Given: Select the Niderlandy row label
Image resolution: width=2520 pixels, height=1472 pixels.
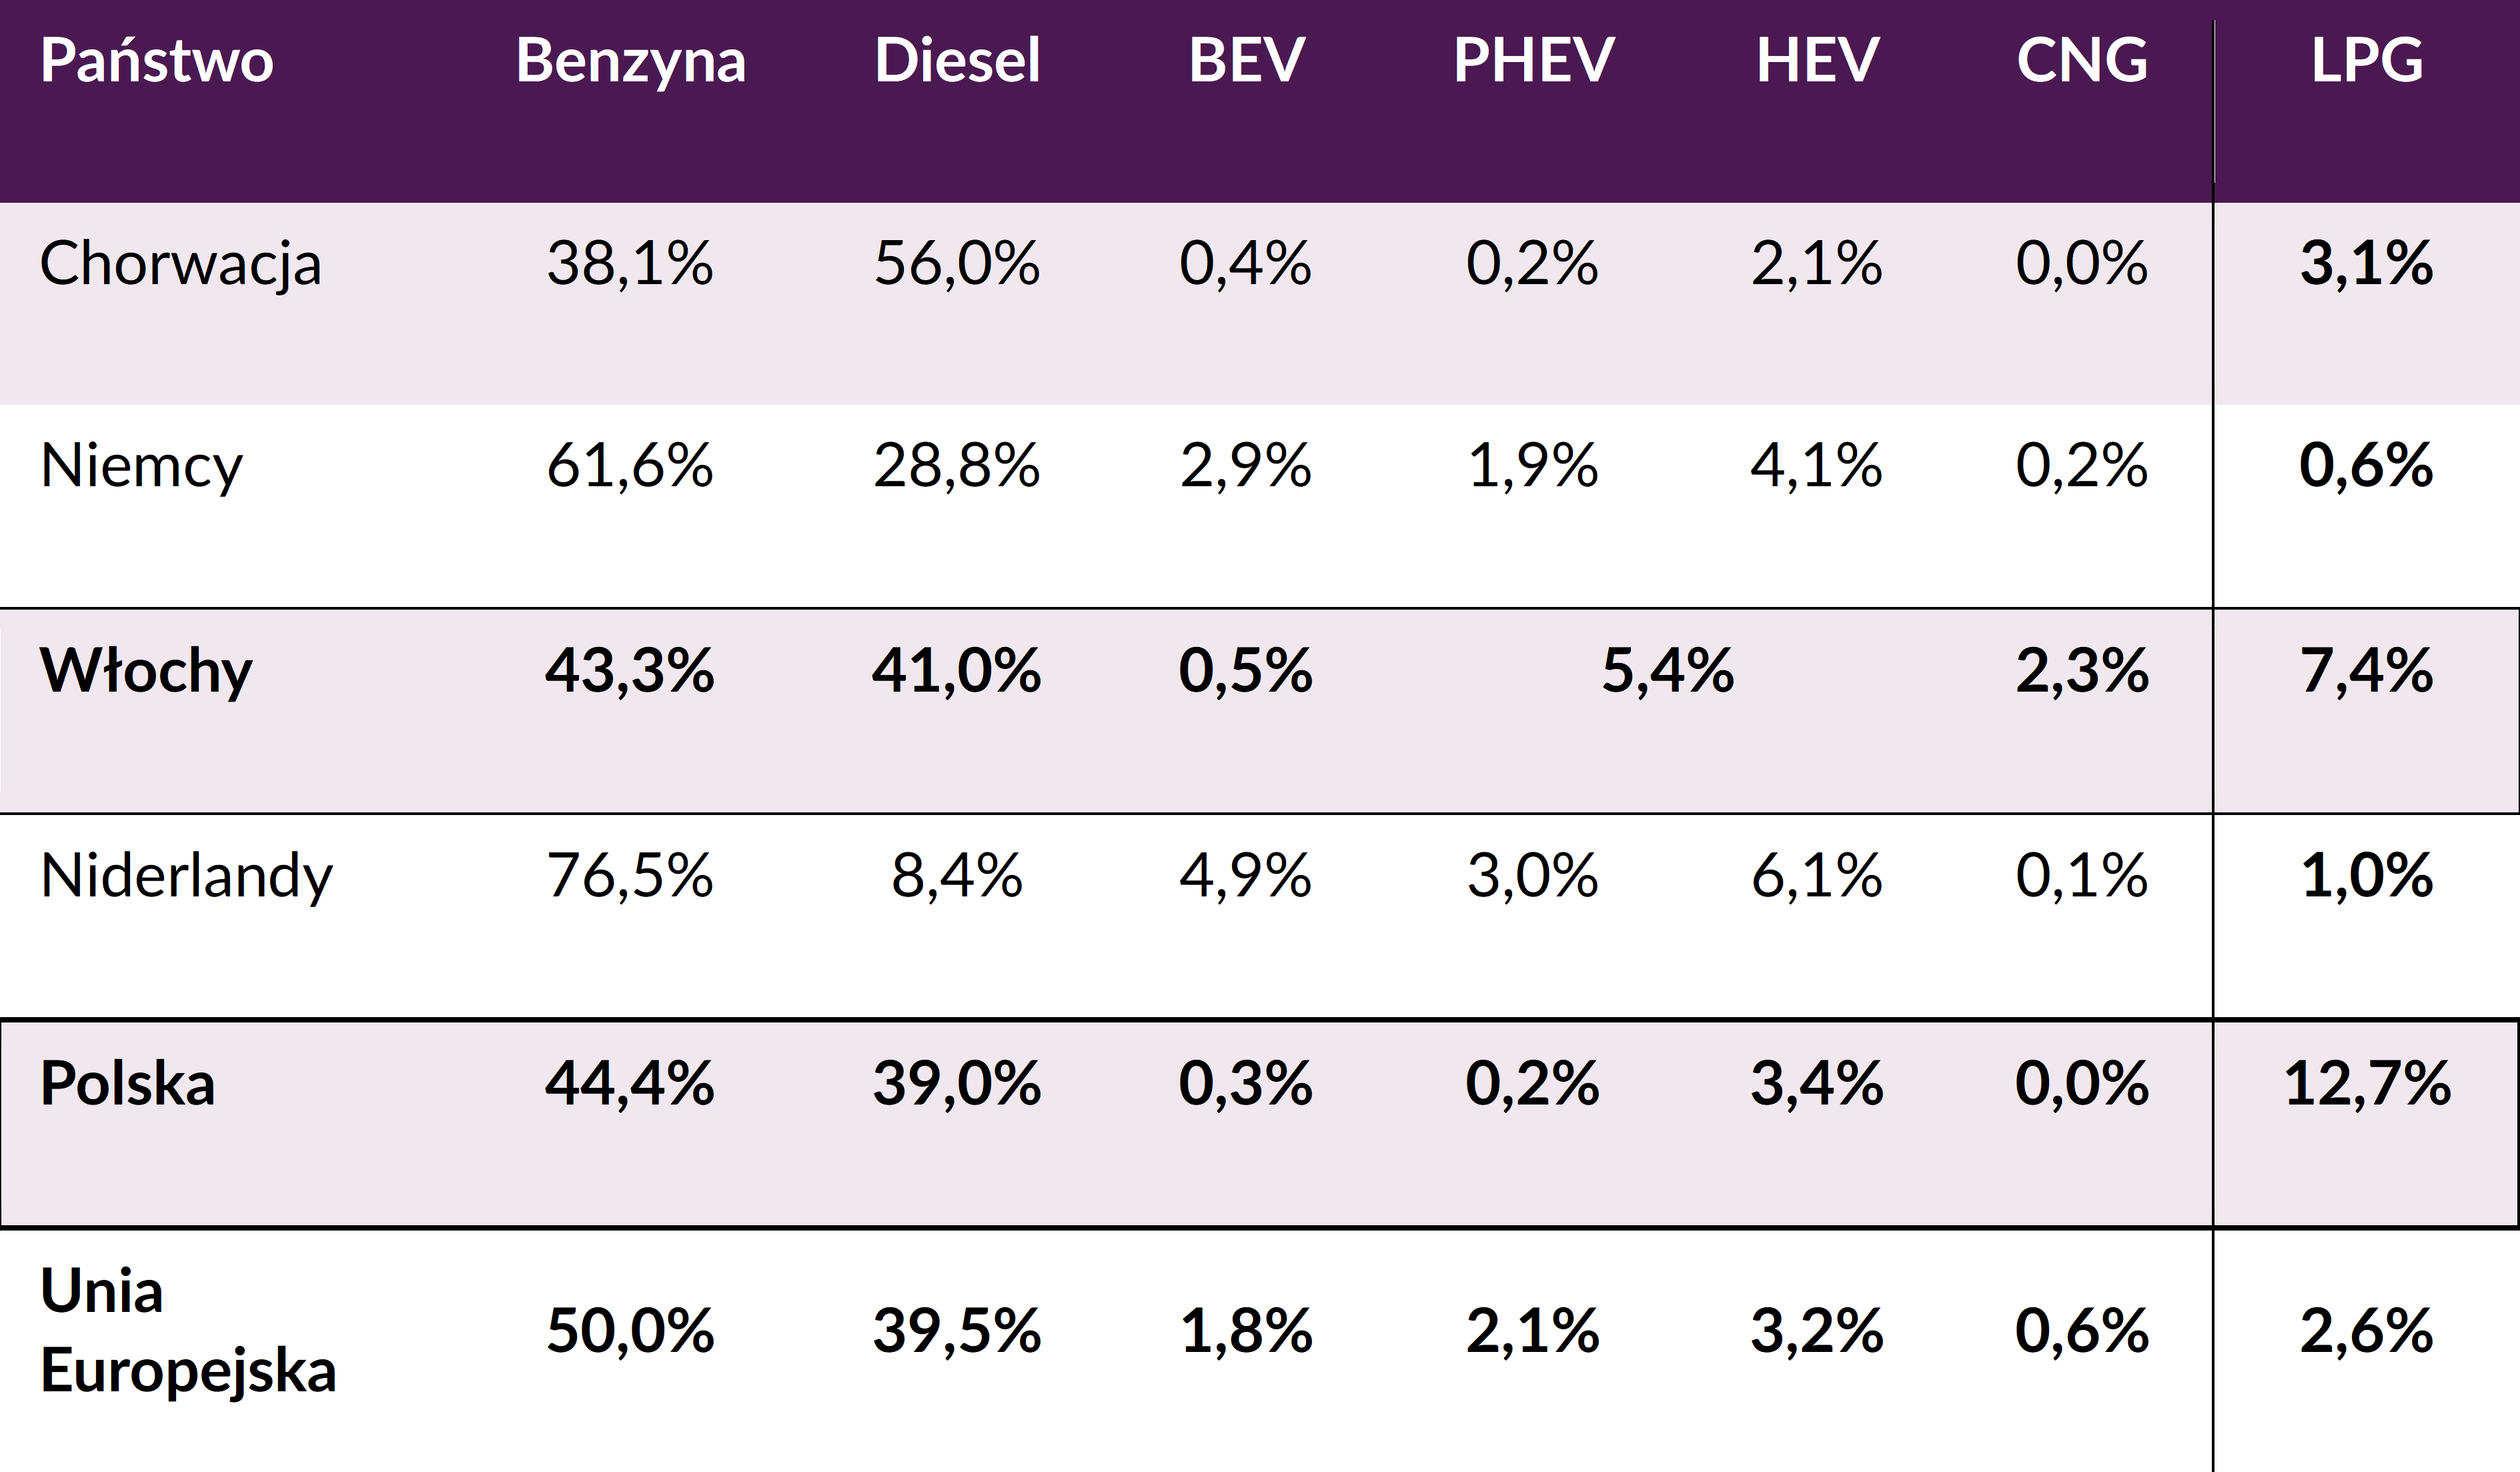Looking at the screenshot, I should click(x=186, y=877).
